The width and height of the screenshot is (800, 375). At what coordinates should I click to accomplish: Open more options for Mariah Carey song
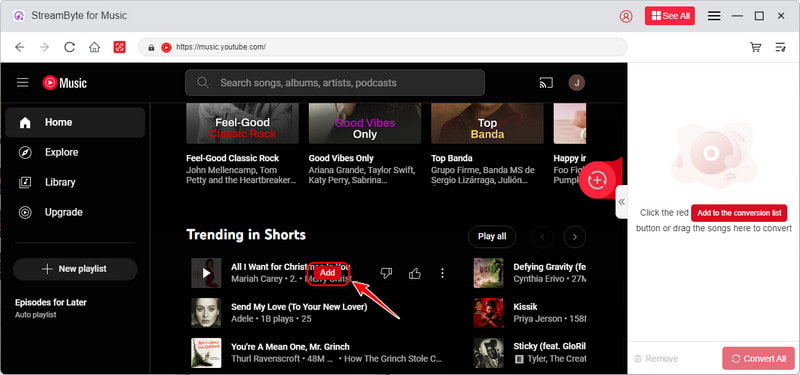[442, 273]
